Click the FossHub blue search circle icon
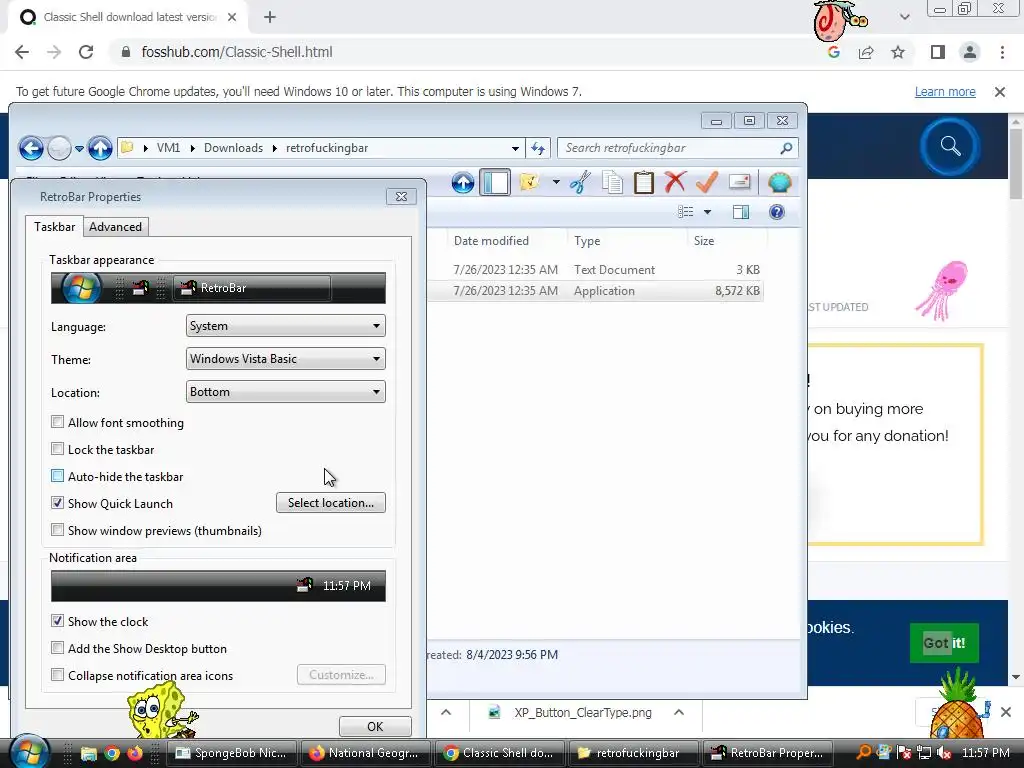The width and height of the screenshot is (1024, 768). click(950, 146)
